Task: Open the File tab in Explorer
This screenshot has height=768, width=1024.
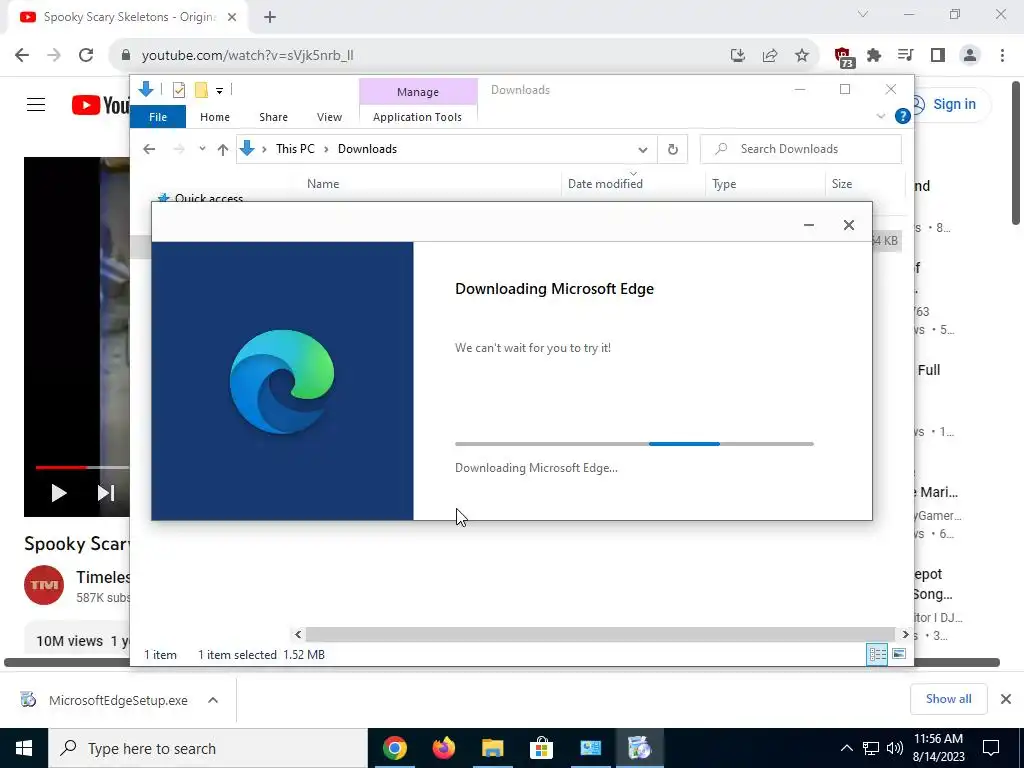Action: [x=158, y=117]
